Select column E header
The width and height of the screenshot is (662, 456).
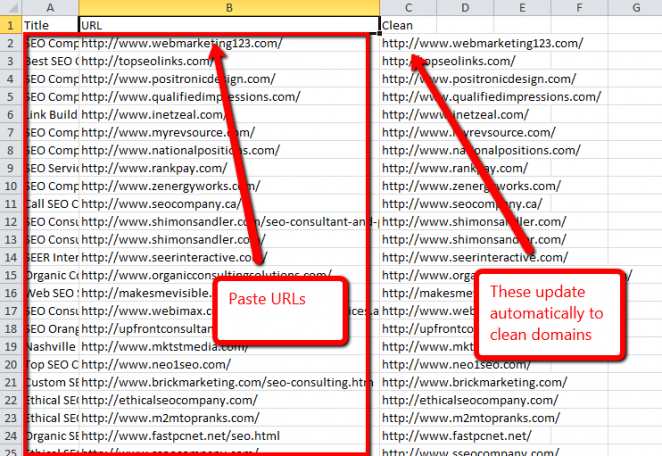[522, 8]
